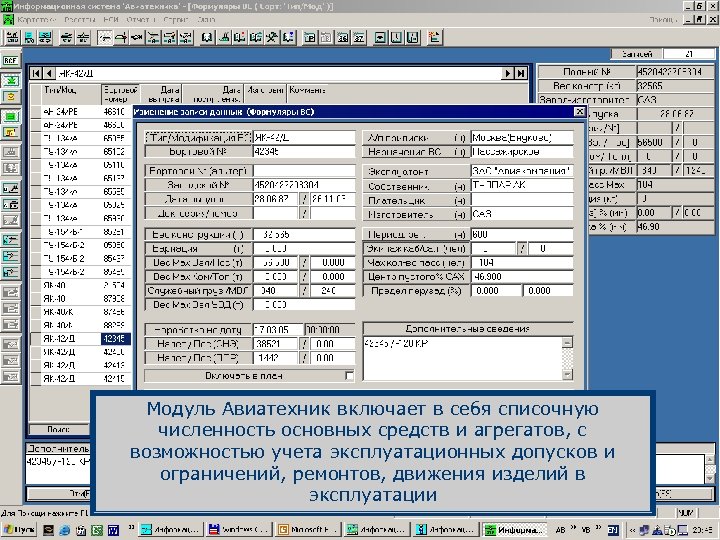Open the Отчеты menu
Screen dimensions: 720x540
[141, 20]
